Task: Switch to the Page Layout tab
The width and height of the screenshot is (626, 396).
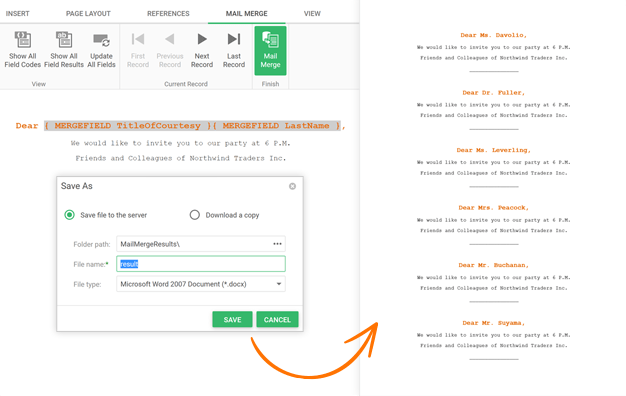Action: (88, 14)
